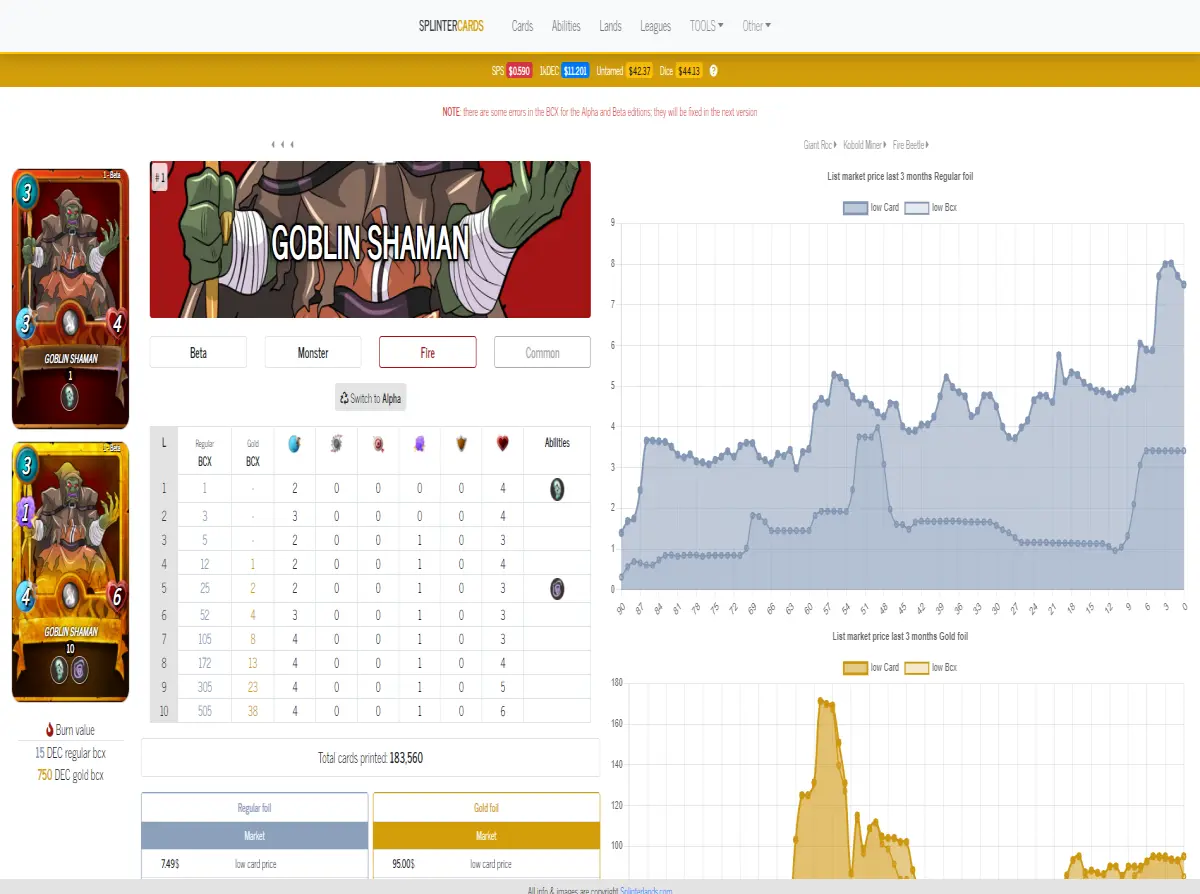
Task: Click the SPS price badge $0.590
Action: (x=519, y=71)
